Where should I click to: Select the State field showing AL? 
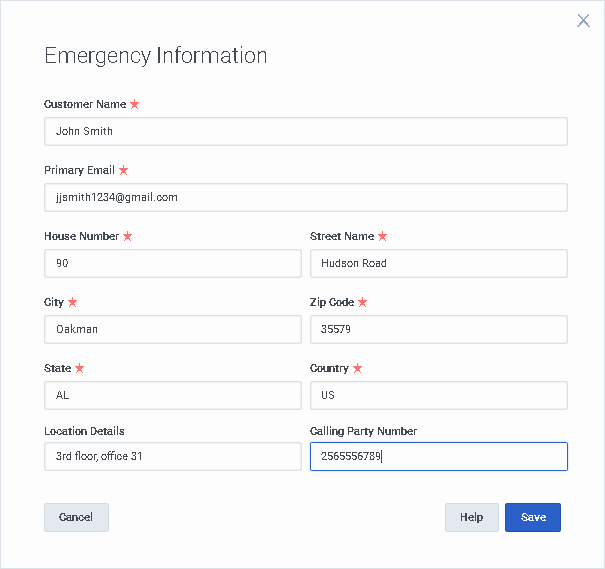coord(172,395)
